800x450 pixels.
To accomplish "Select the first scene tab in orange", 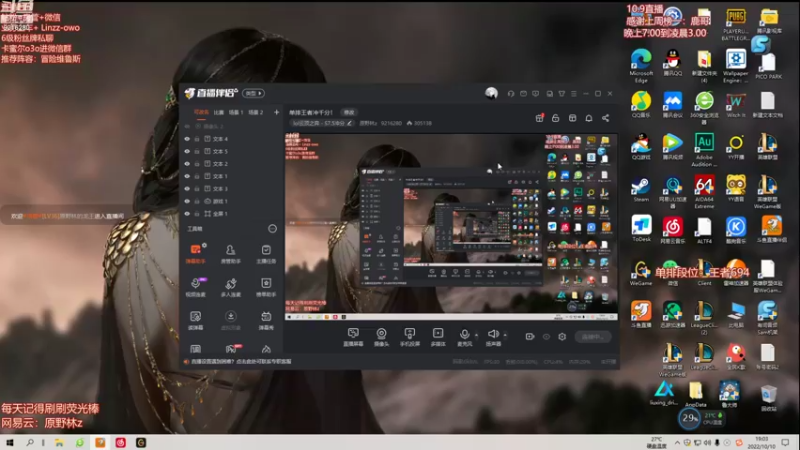I will [201, 112].
